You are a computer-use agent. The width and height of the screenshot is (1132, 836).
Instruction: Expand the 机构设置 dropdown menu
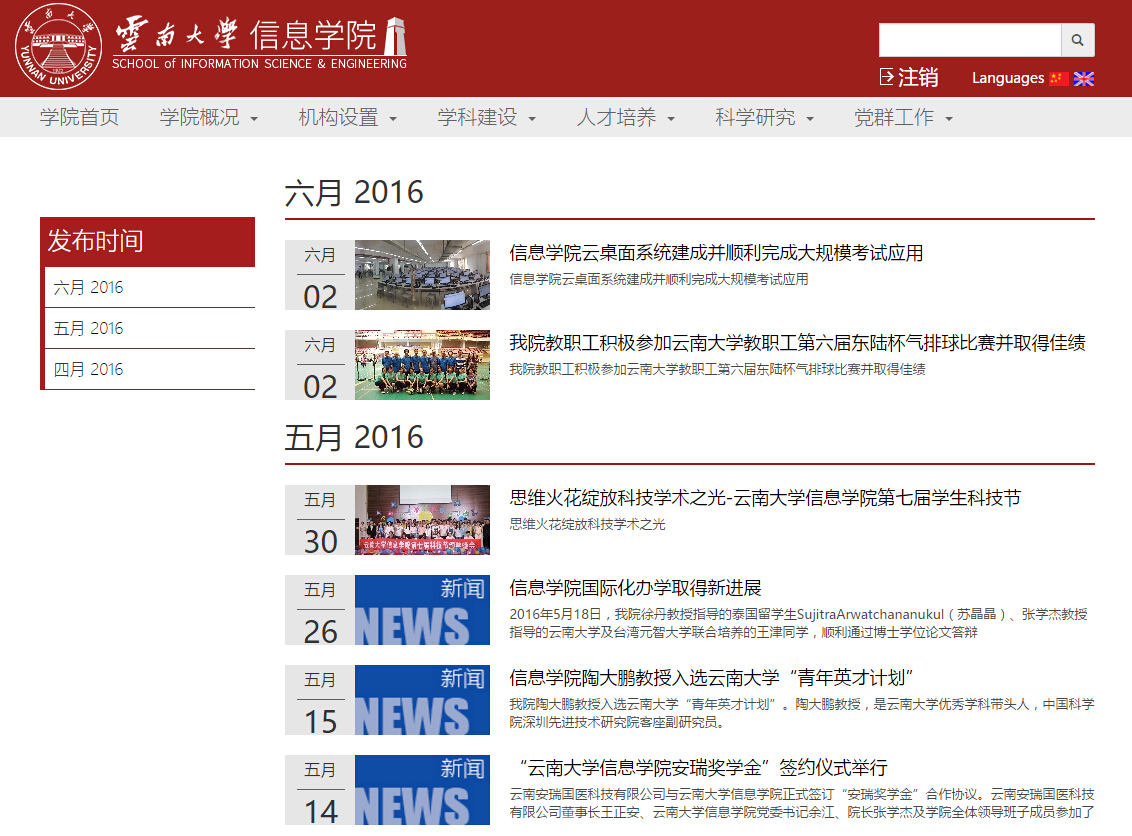347,118
